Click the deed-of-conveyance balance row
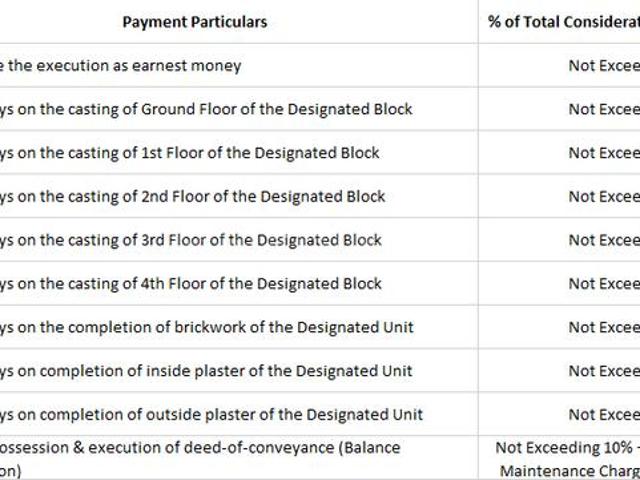The width and height of the screenshot is (640, 480). [x=200, y=459]
